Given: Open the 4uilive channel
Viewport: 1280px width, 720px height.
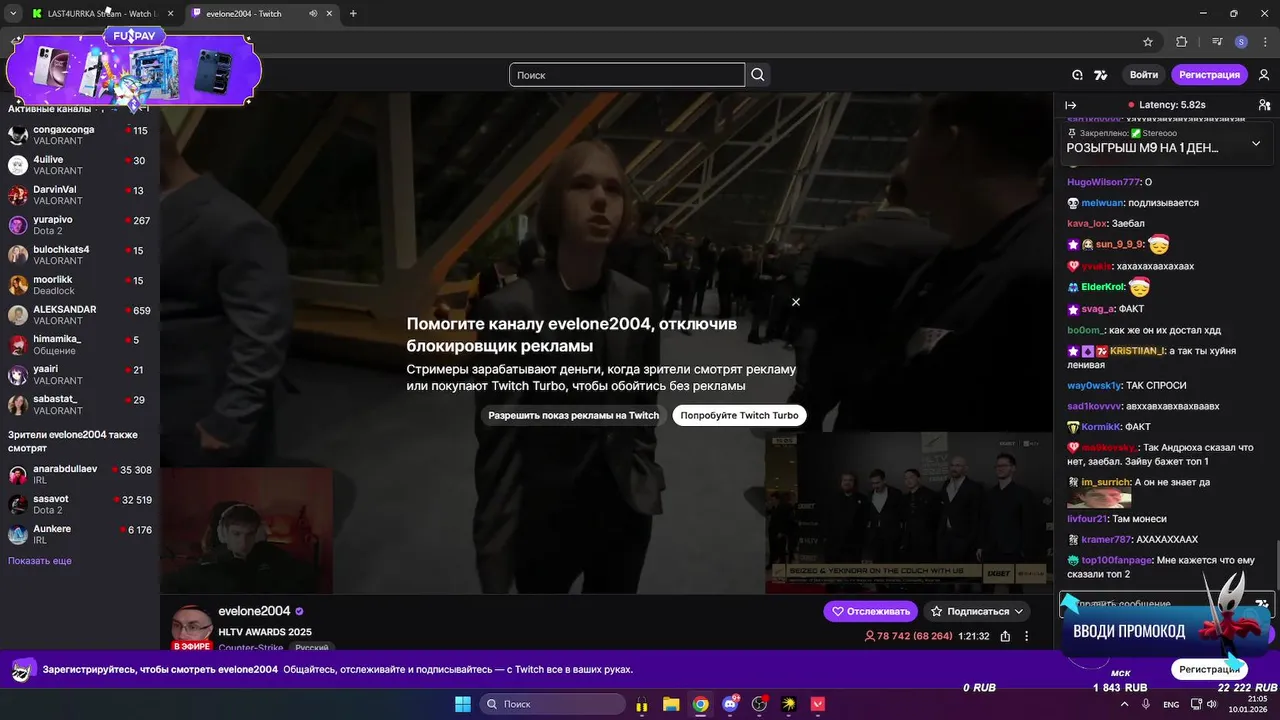Looking at the screenshot, I should tap(80, 165).
